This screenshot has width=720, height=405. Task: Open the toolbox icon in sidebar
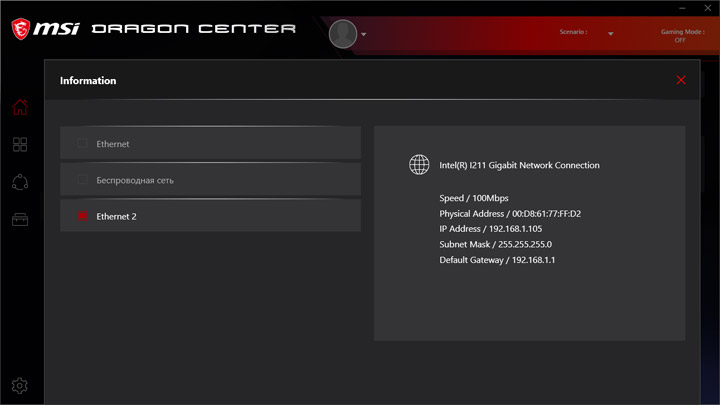[x=20, y=219]
